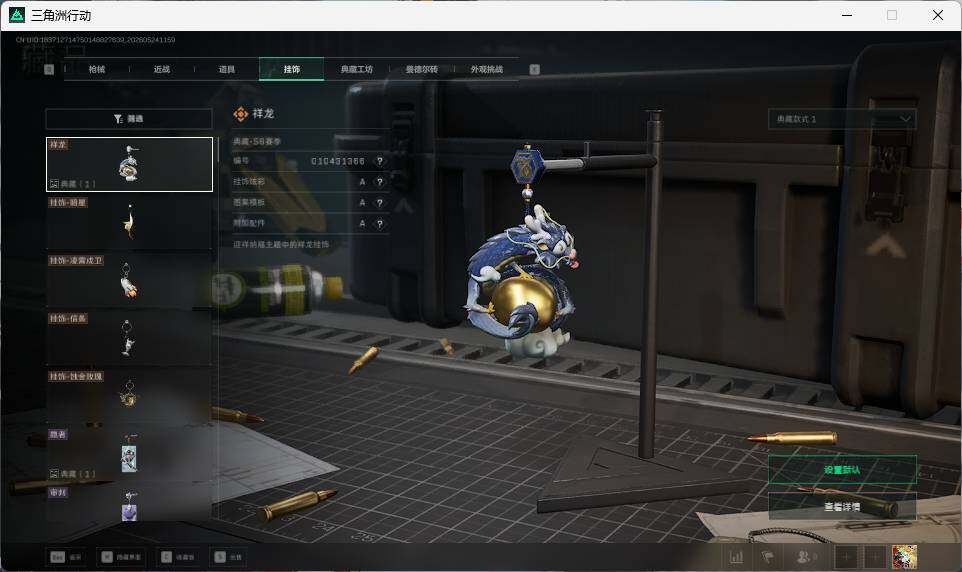Click the H hide interface key hint

point(121,557)
